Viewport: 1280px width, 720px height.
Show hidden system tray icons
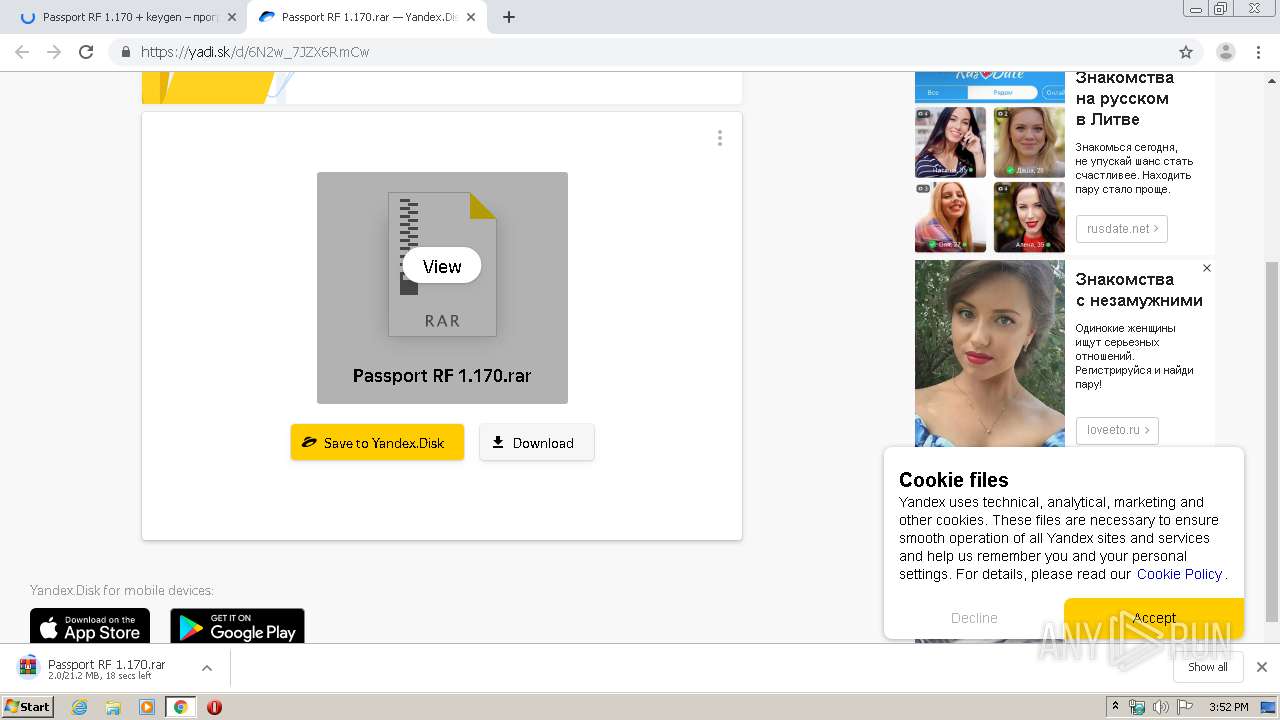[1116, 707]
